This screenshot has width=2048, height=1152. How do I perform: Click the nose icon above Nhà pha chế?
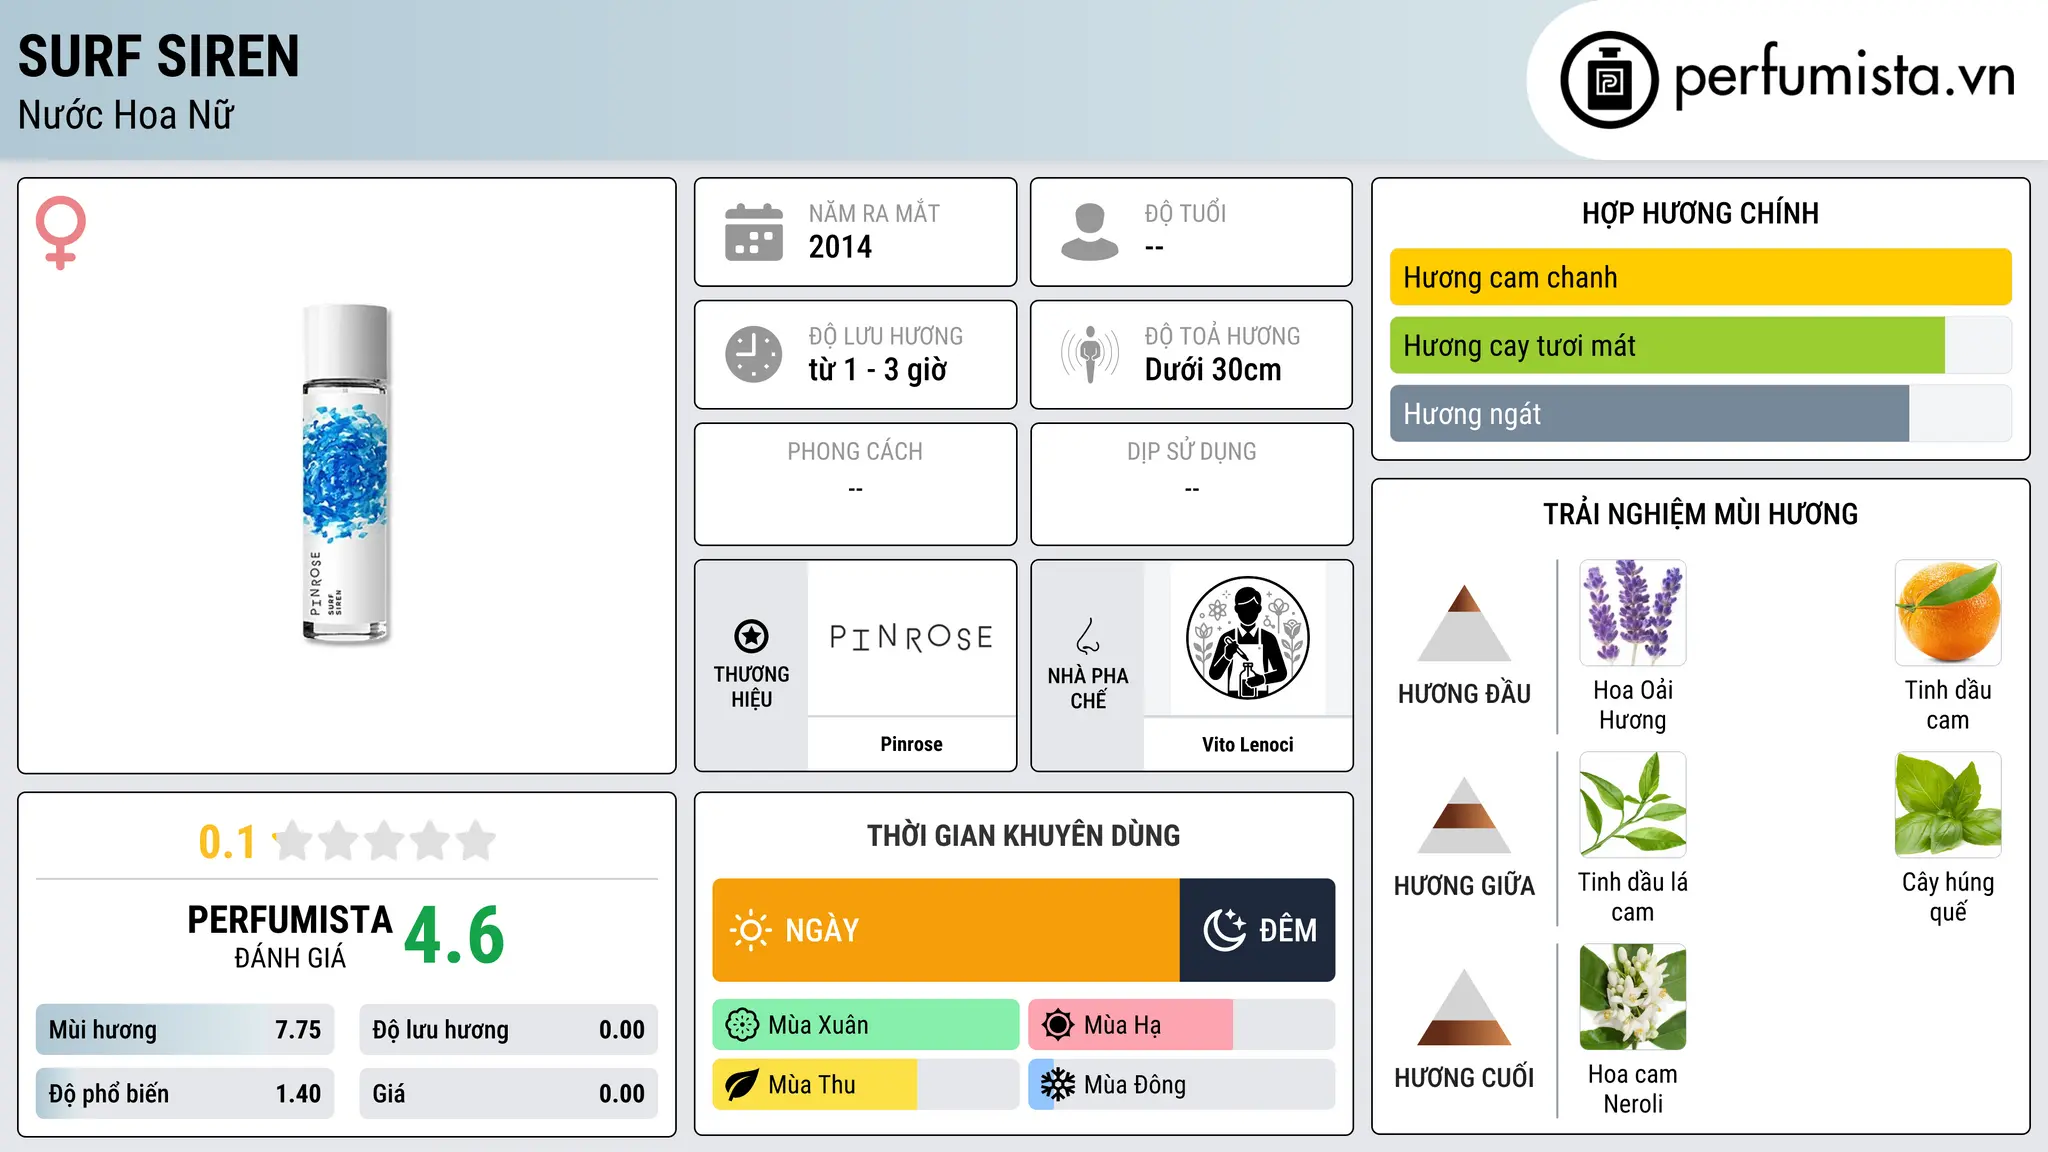click(1088, 636)
